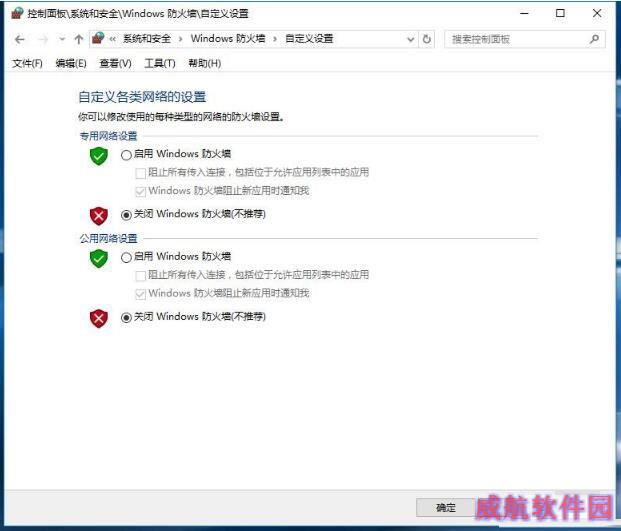Open the 文件(F) menu
Screen dimensions: 621x531
click(27, 63)
